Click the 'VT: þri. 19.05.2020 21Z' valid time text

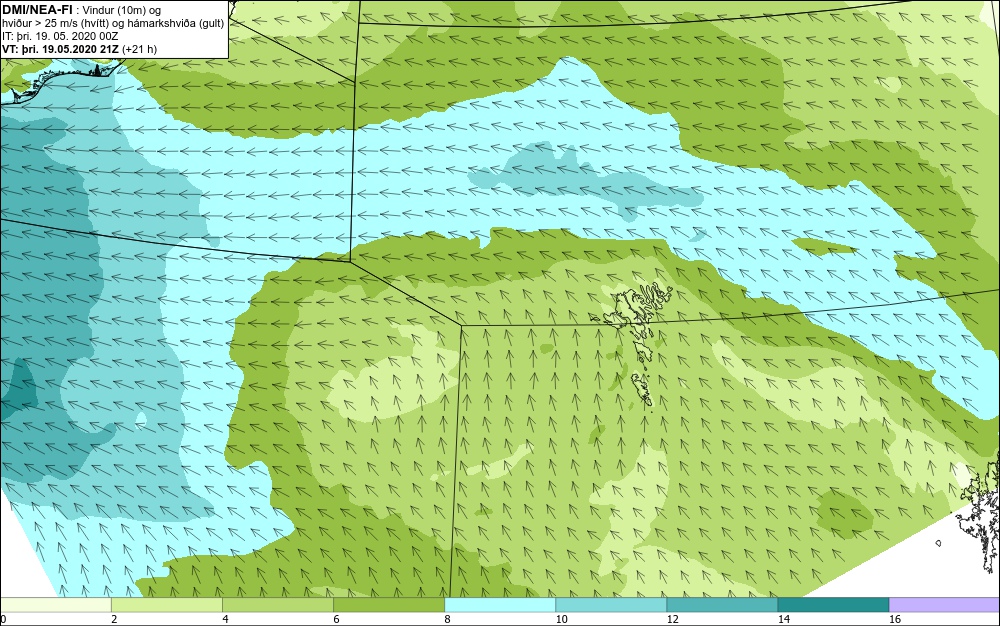pos(61,48)
